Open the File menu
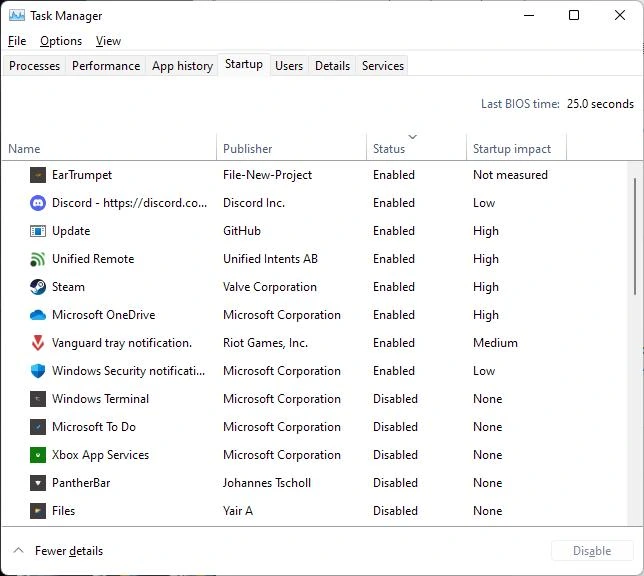The height and width of the screenshot is (576, 644). [17, 41]
